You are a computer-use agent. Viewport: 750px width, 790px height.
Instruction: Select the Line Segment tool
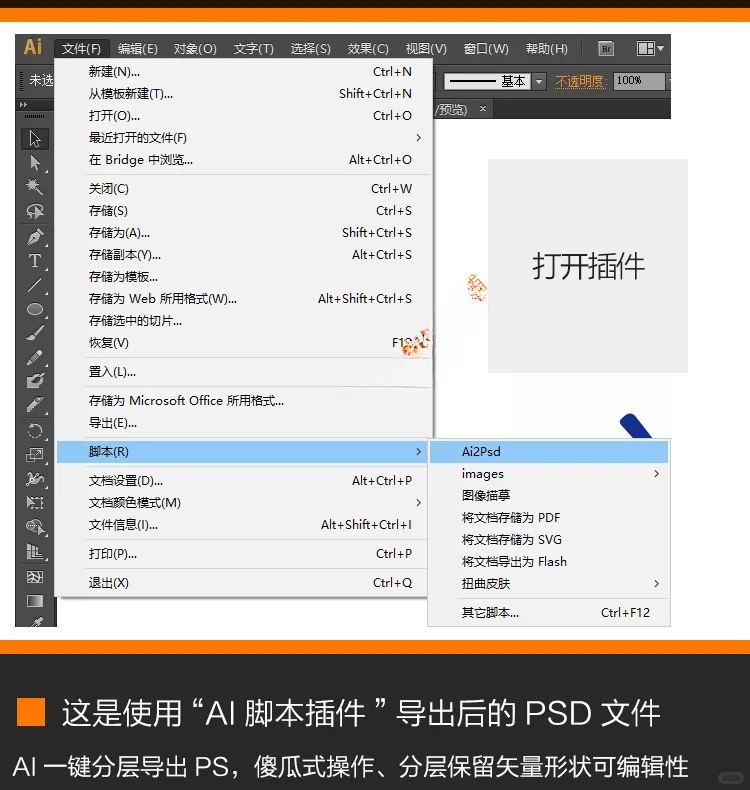click(35, 285)
